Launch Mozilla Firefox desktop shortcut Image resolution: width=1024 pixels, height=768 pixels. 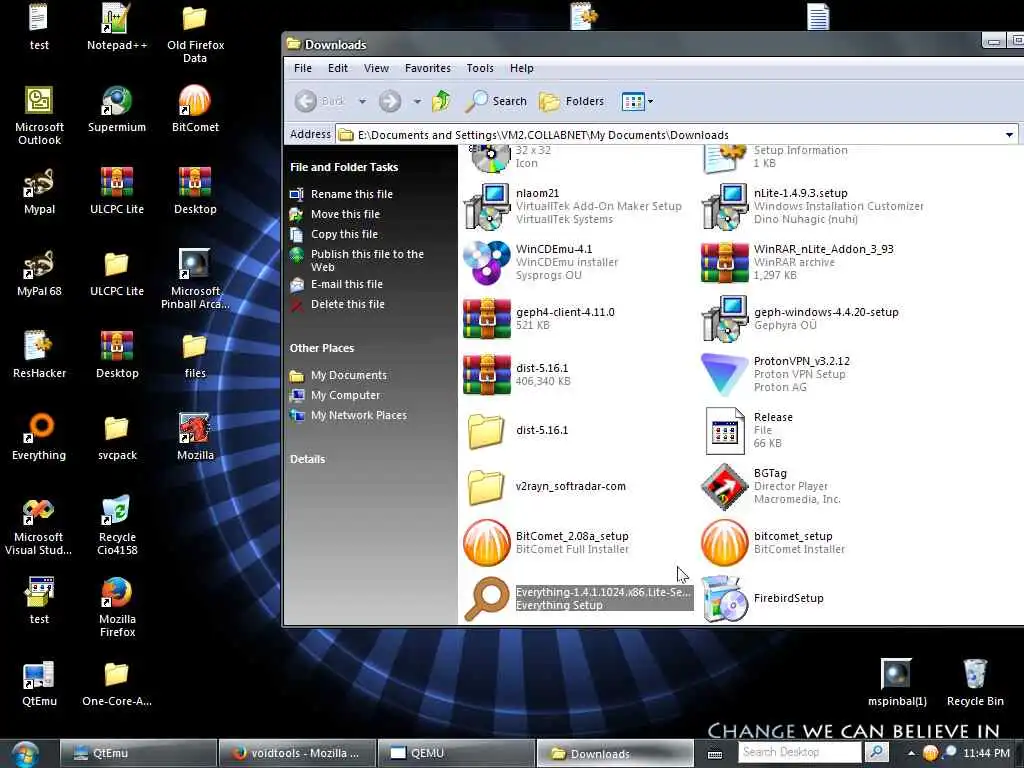coord(117,607)
